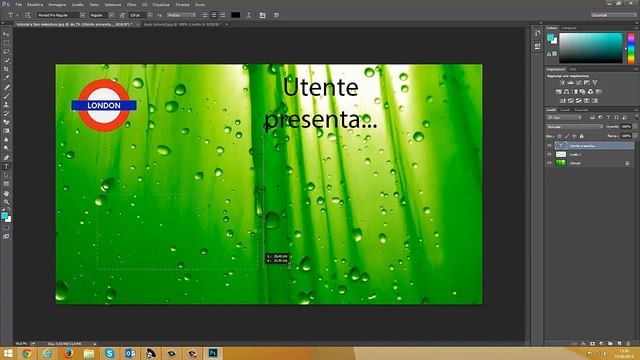This screenshot has width=640, height=360.
Task: Open Skype from the taskbar
Action: click(109, 353)
